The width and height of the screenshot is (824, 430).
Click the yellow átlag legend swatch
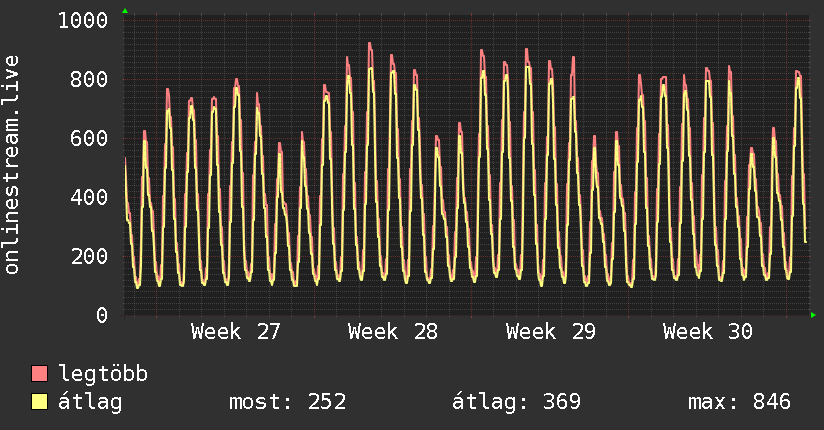(x=39, y=402)
